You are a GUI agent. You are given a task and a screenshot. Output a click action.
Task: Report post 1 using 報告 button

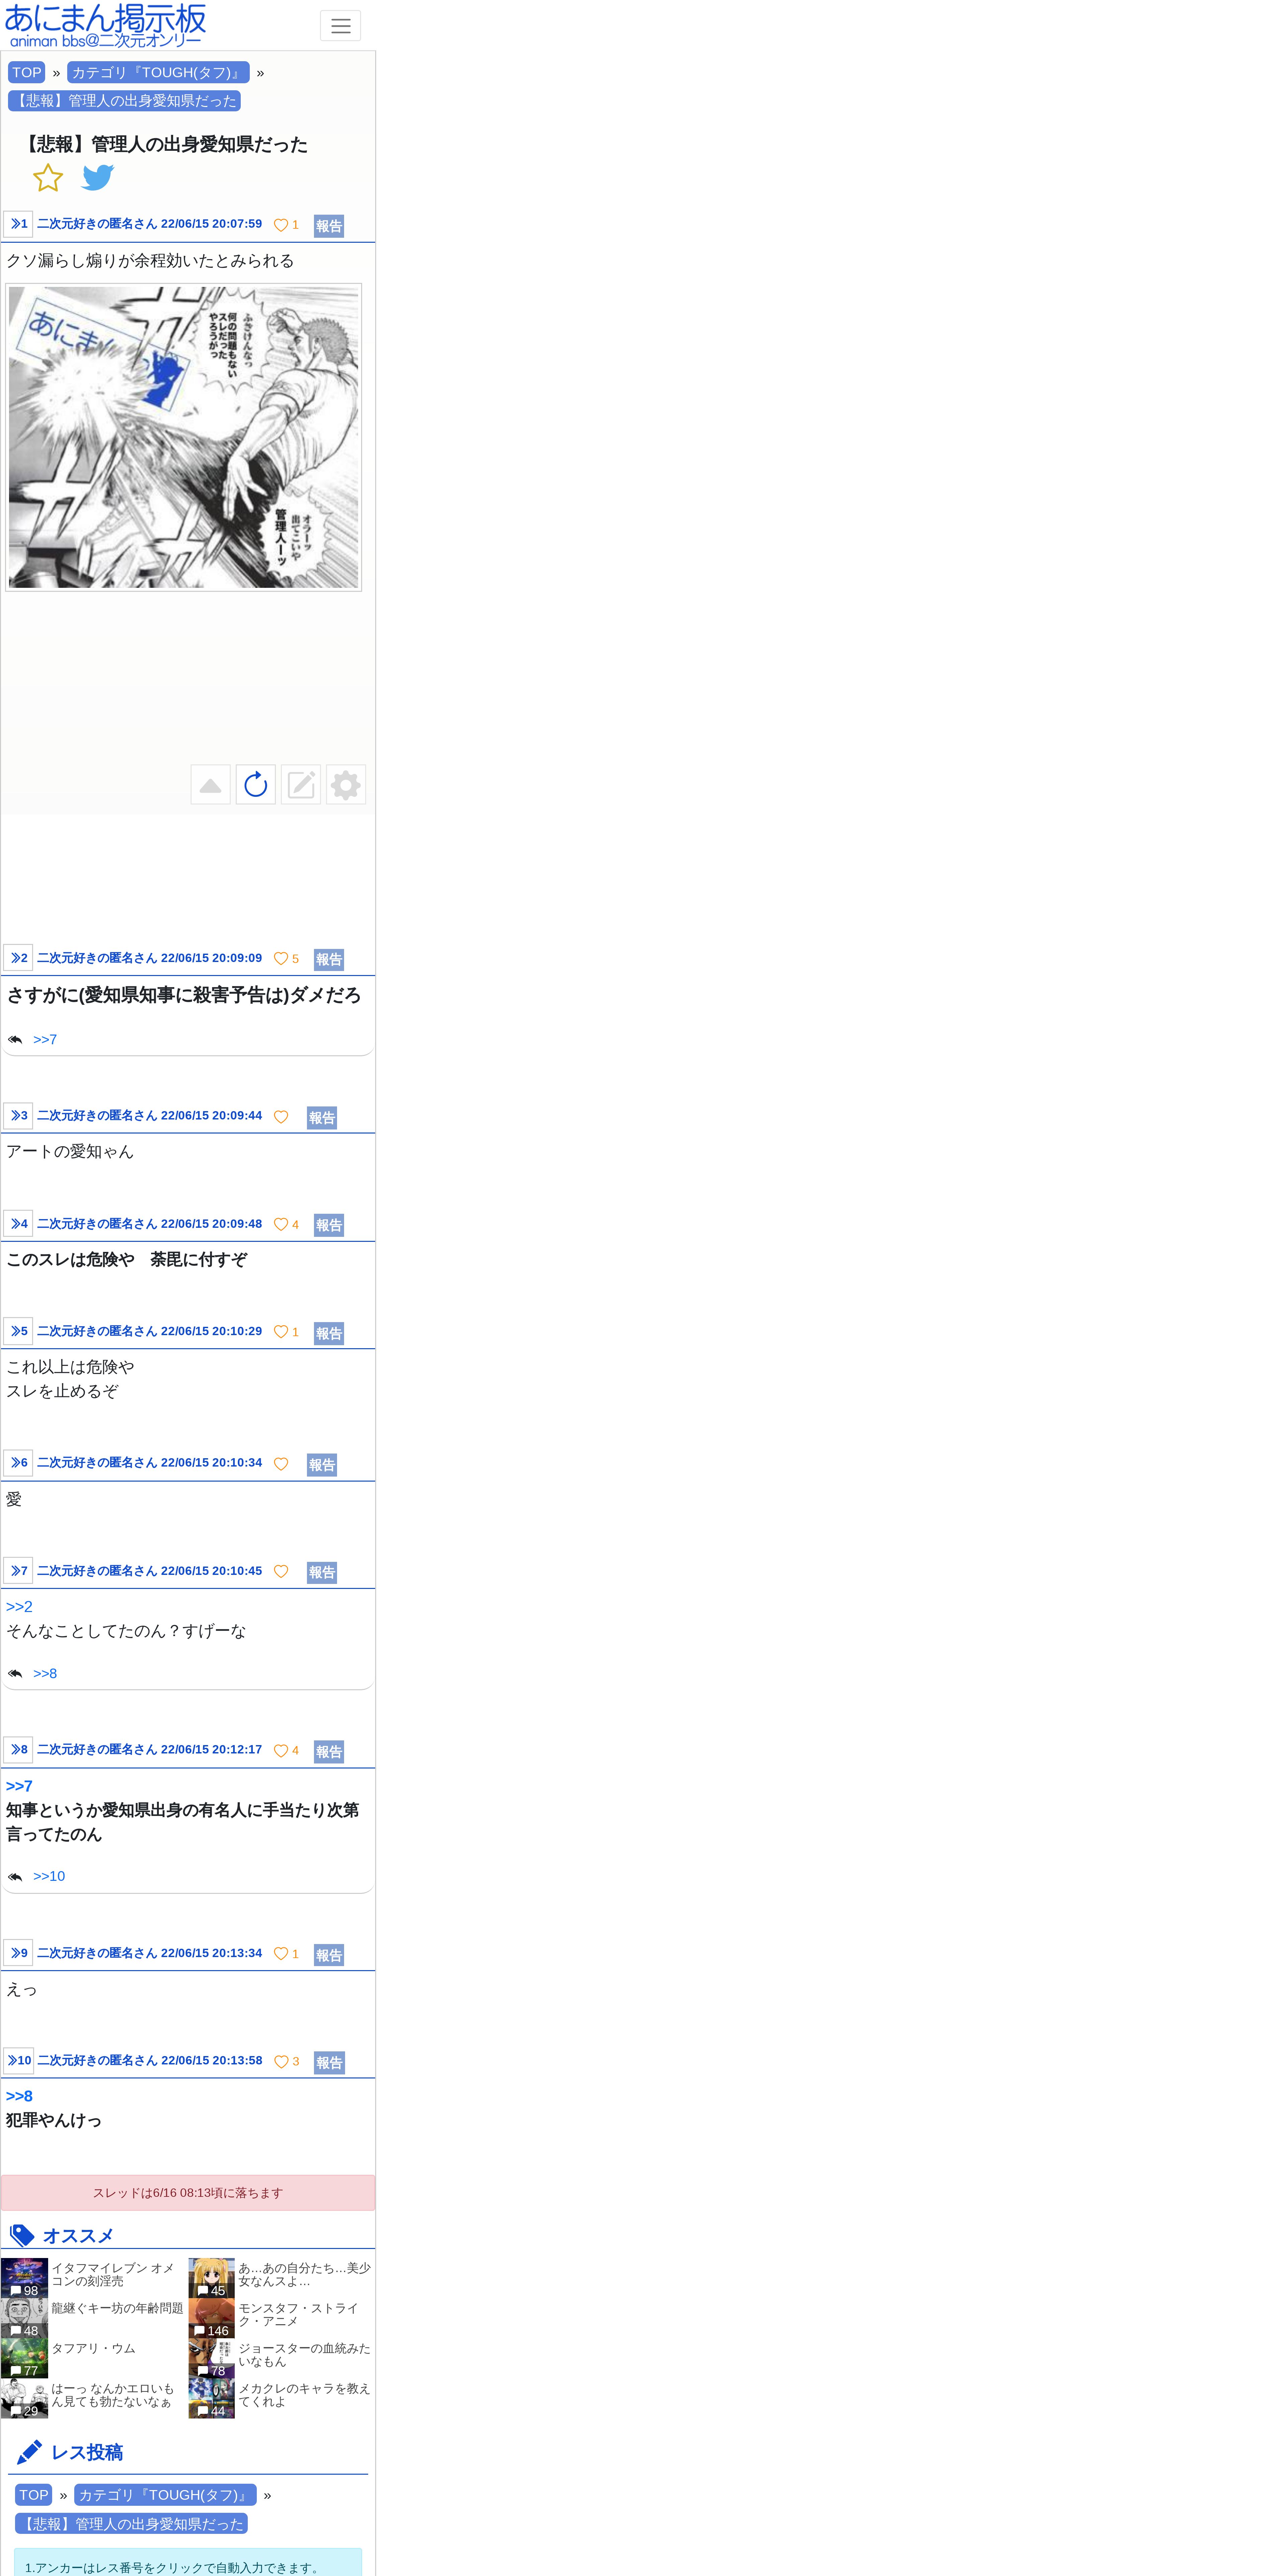pos(329,226)
